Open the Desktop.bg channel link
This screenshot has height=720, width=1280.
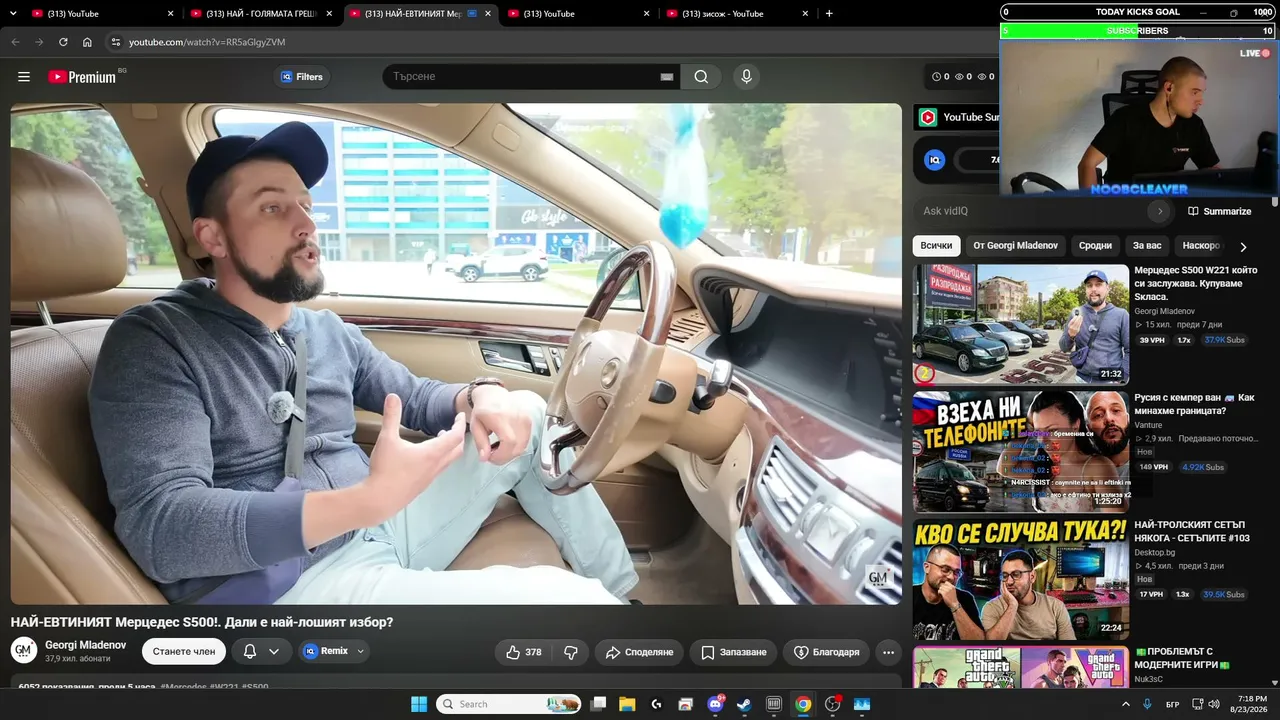[1155, 552]
